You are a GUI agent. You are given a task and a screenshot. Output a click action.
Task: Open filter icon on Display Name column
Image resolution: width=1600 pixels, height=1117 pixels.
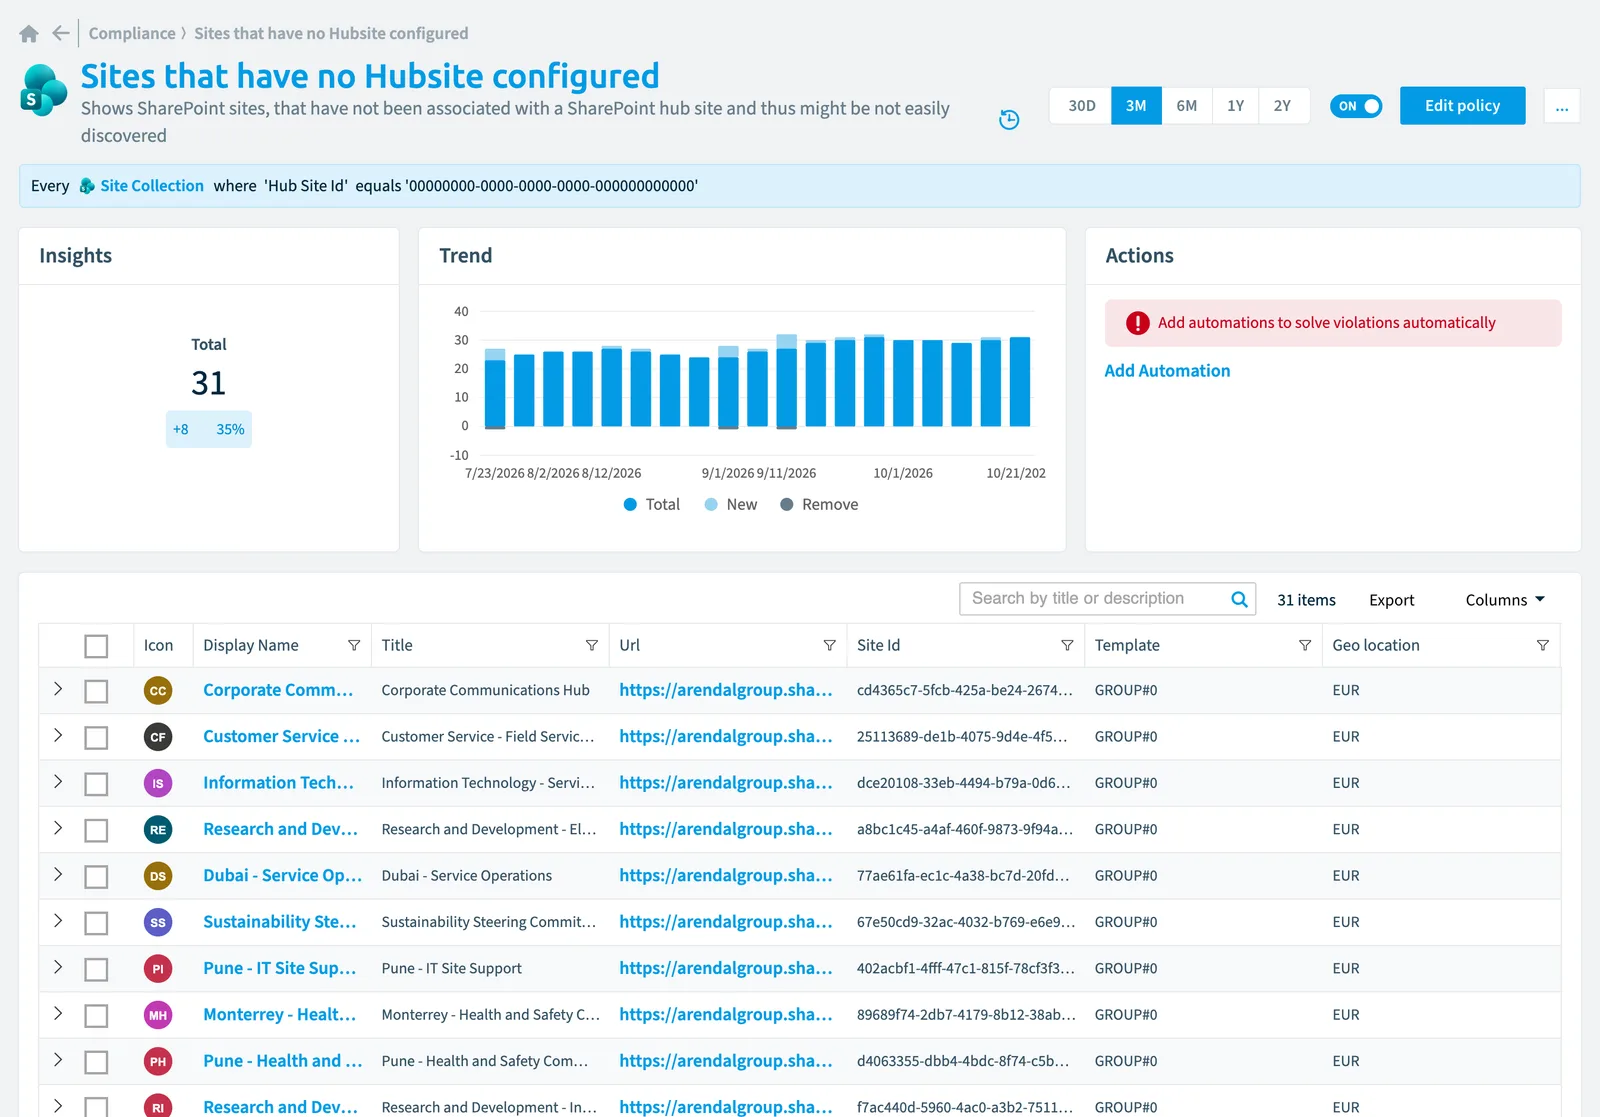(354, 646)
